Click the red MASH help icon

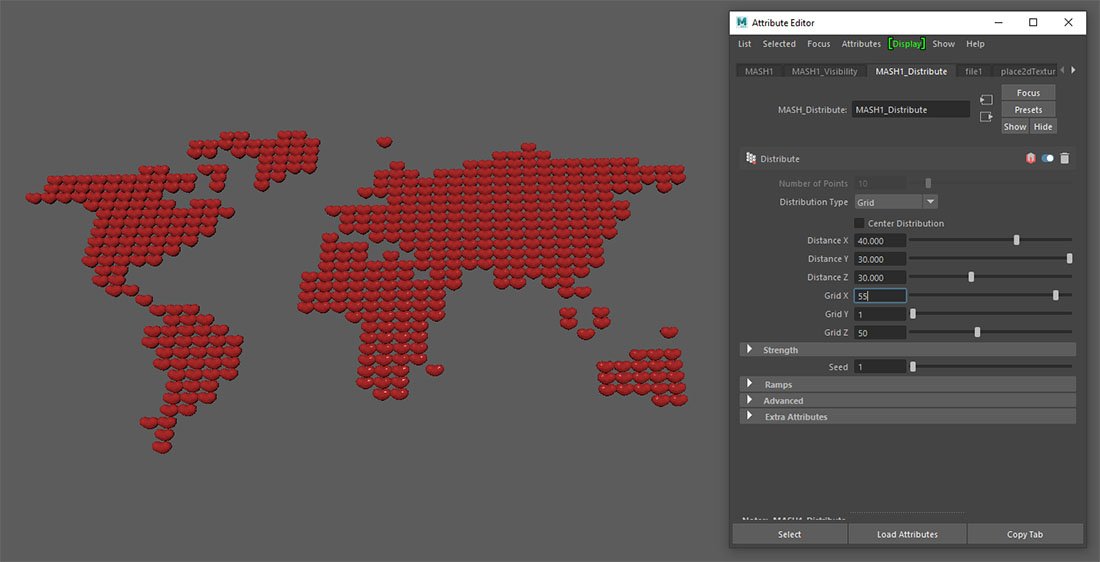click(1030, 159)
